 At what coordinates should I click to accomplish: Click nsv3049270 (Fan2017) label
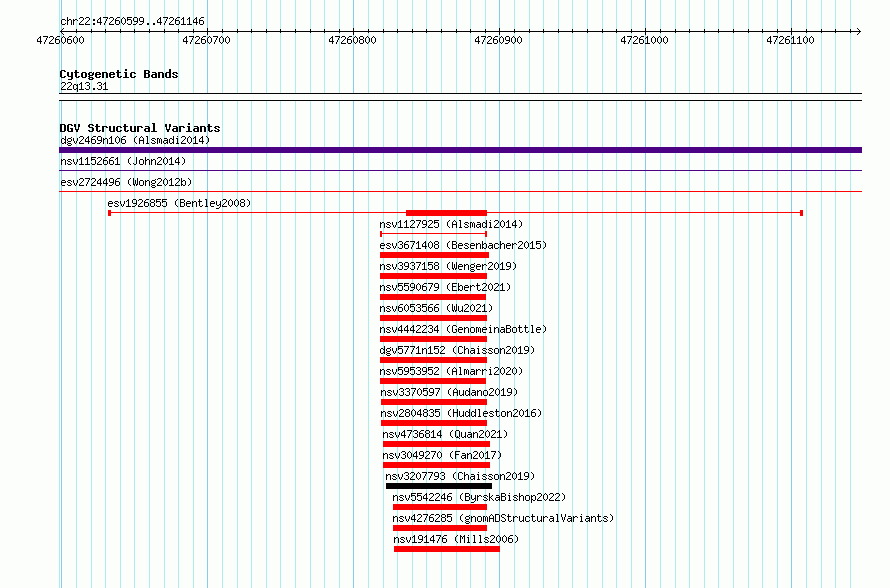pos(442,455)
